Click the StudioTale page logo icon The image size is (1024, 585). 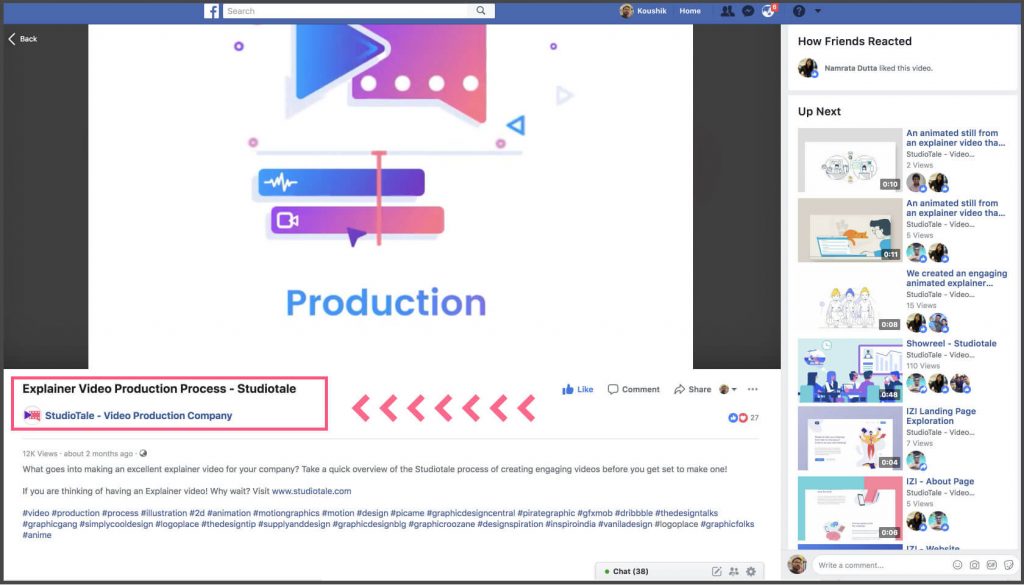32,415
